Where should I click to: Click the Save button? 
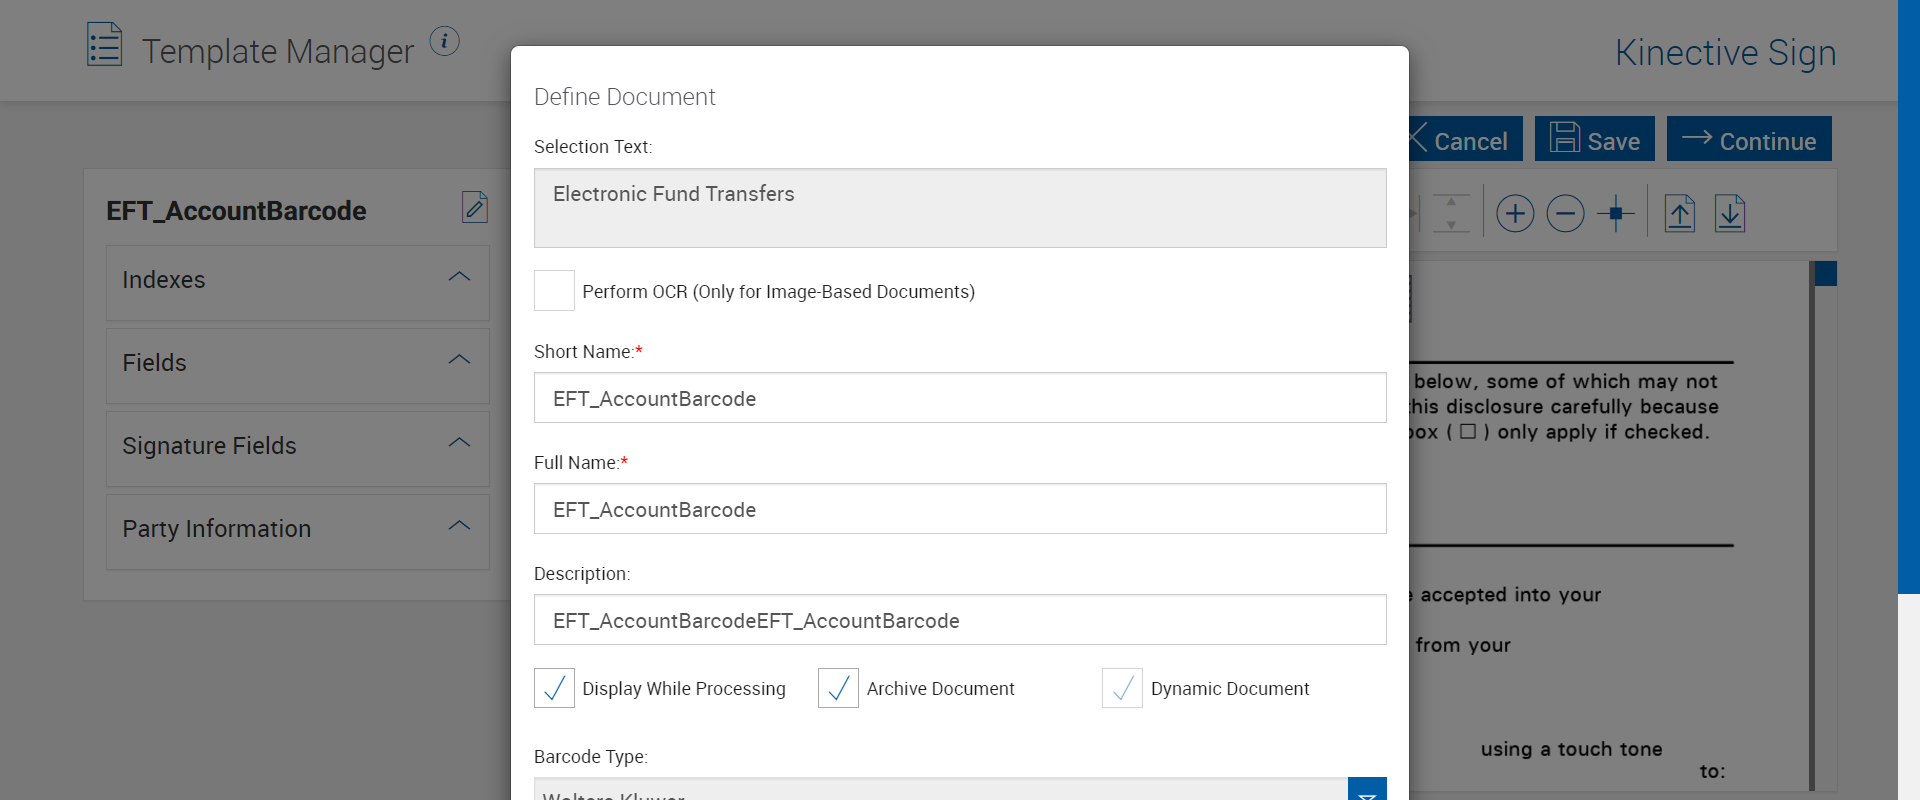click(x=1595, y=139)
